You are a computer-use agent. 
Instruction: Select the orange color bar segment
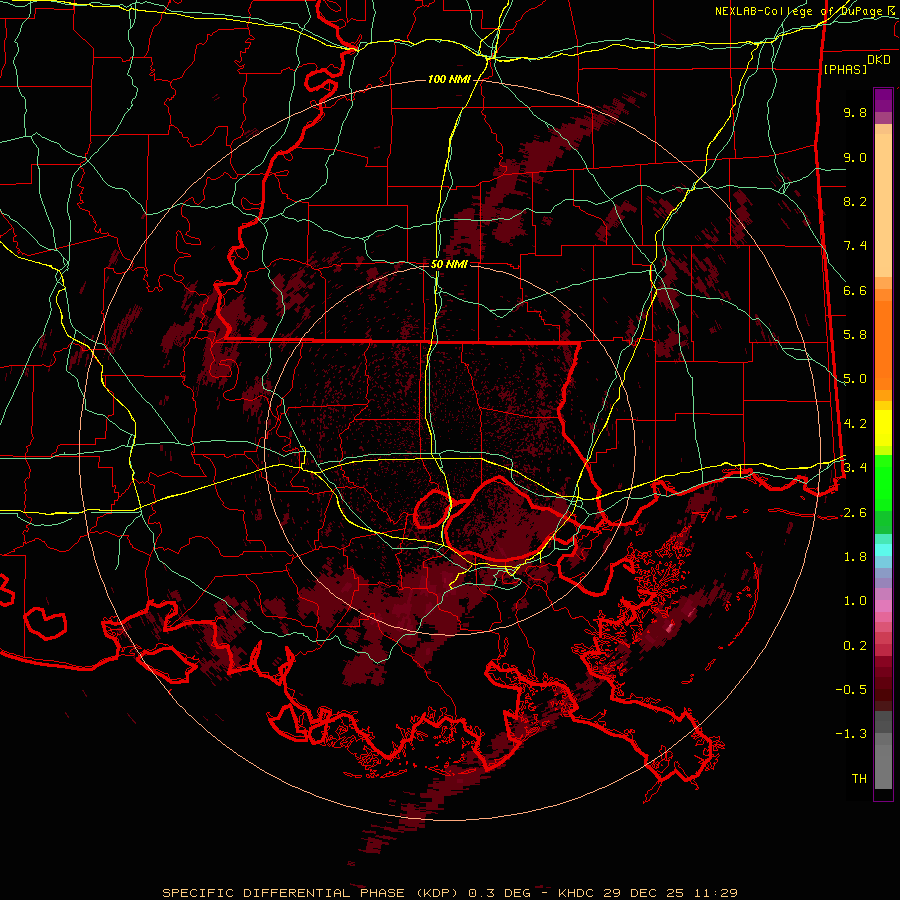click(x=883, y=345)
